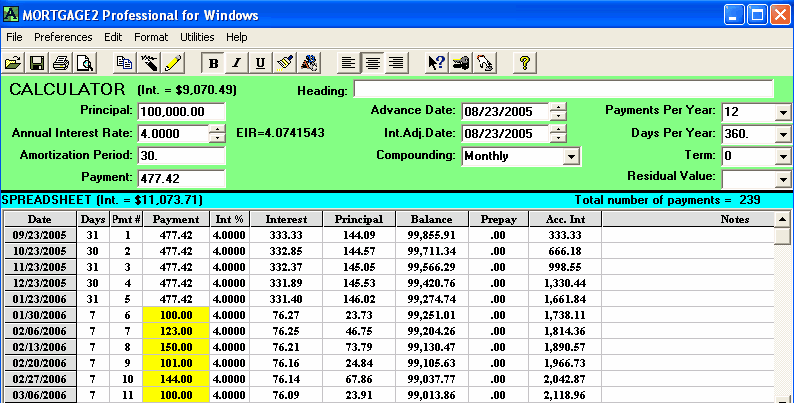The height and width of the screenshot is (403, 794).
Task: Open the Preferences menu
Action: coord(62,37)
